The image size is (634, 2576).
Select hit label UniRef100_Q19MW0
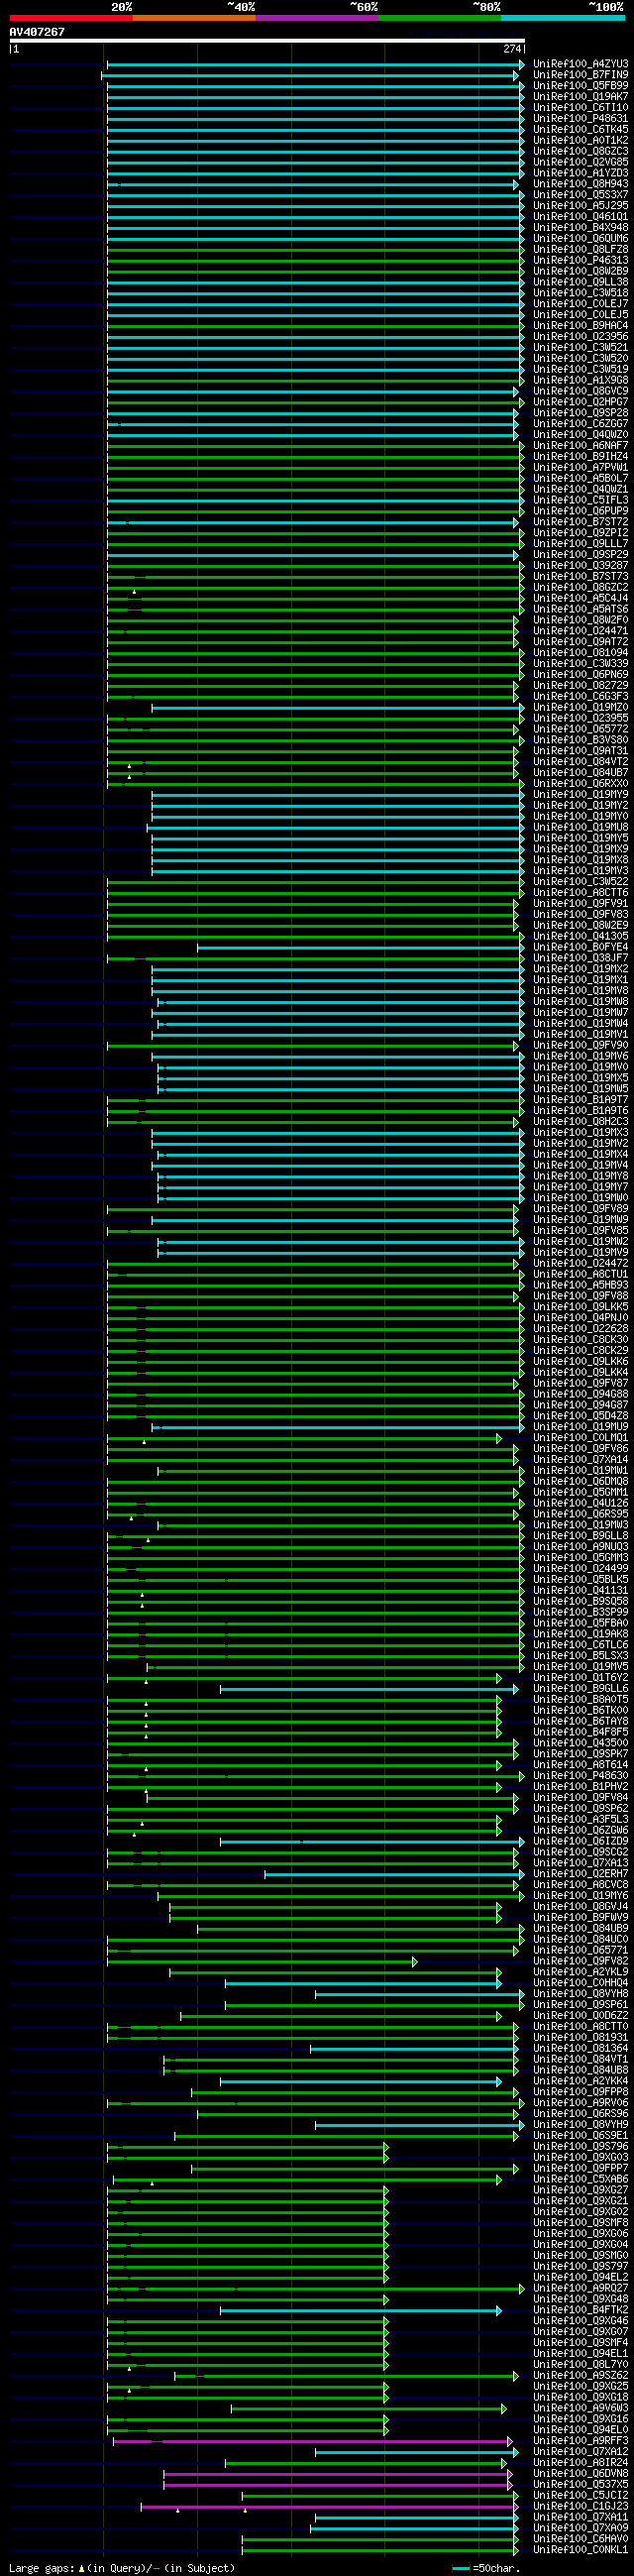point(581,1198)
